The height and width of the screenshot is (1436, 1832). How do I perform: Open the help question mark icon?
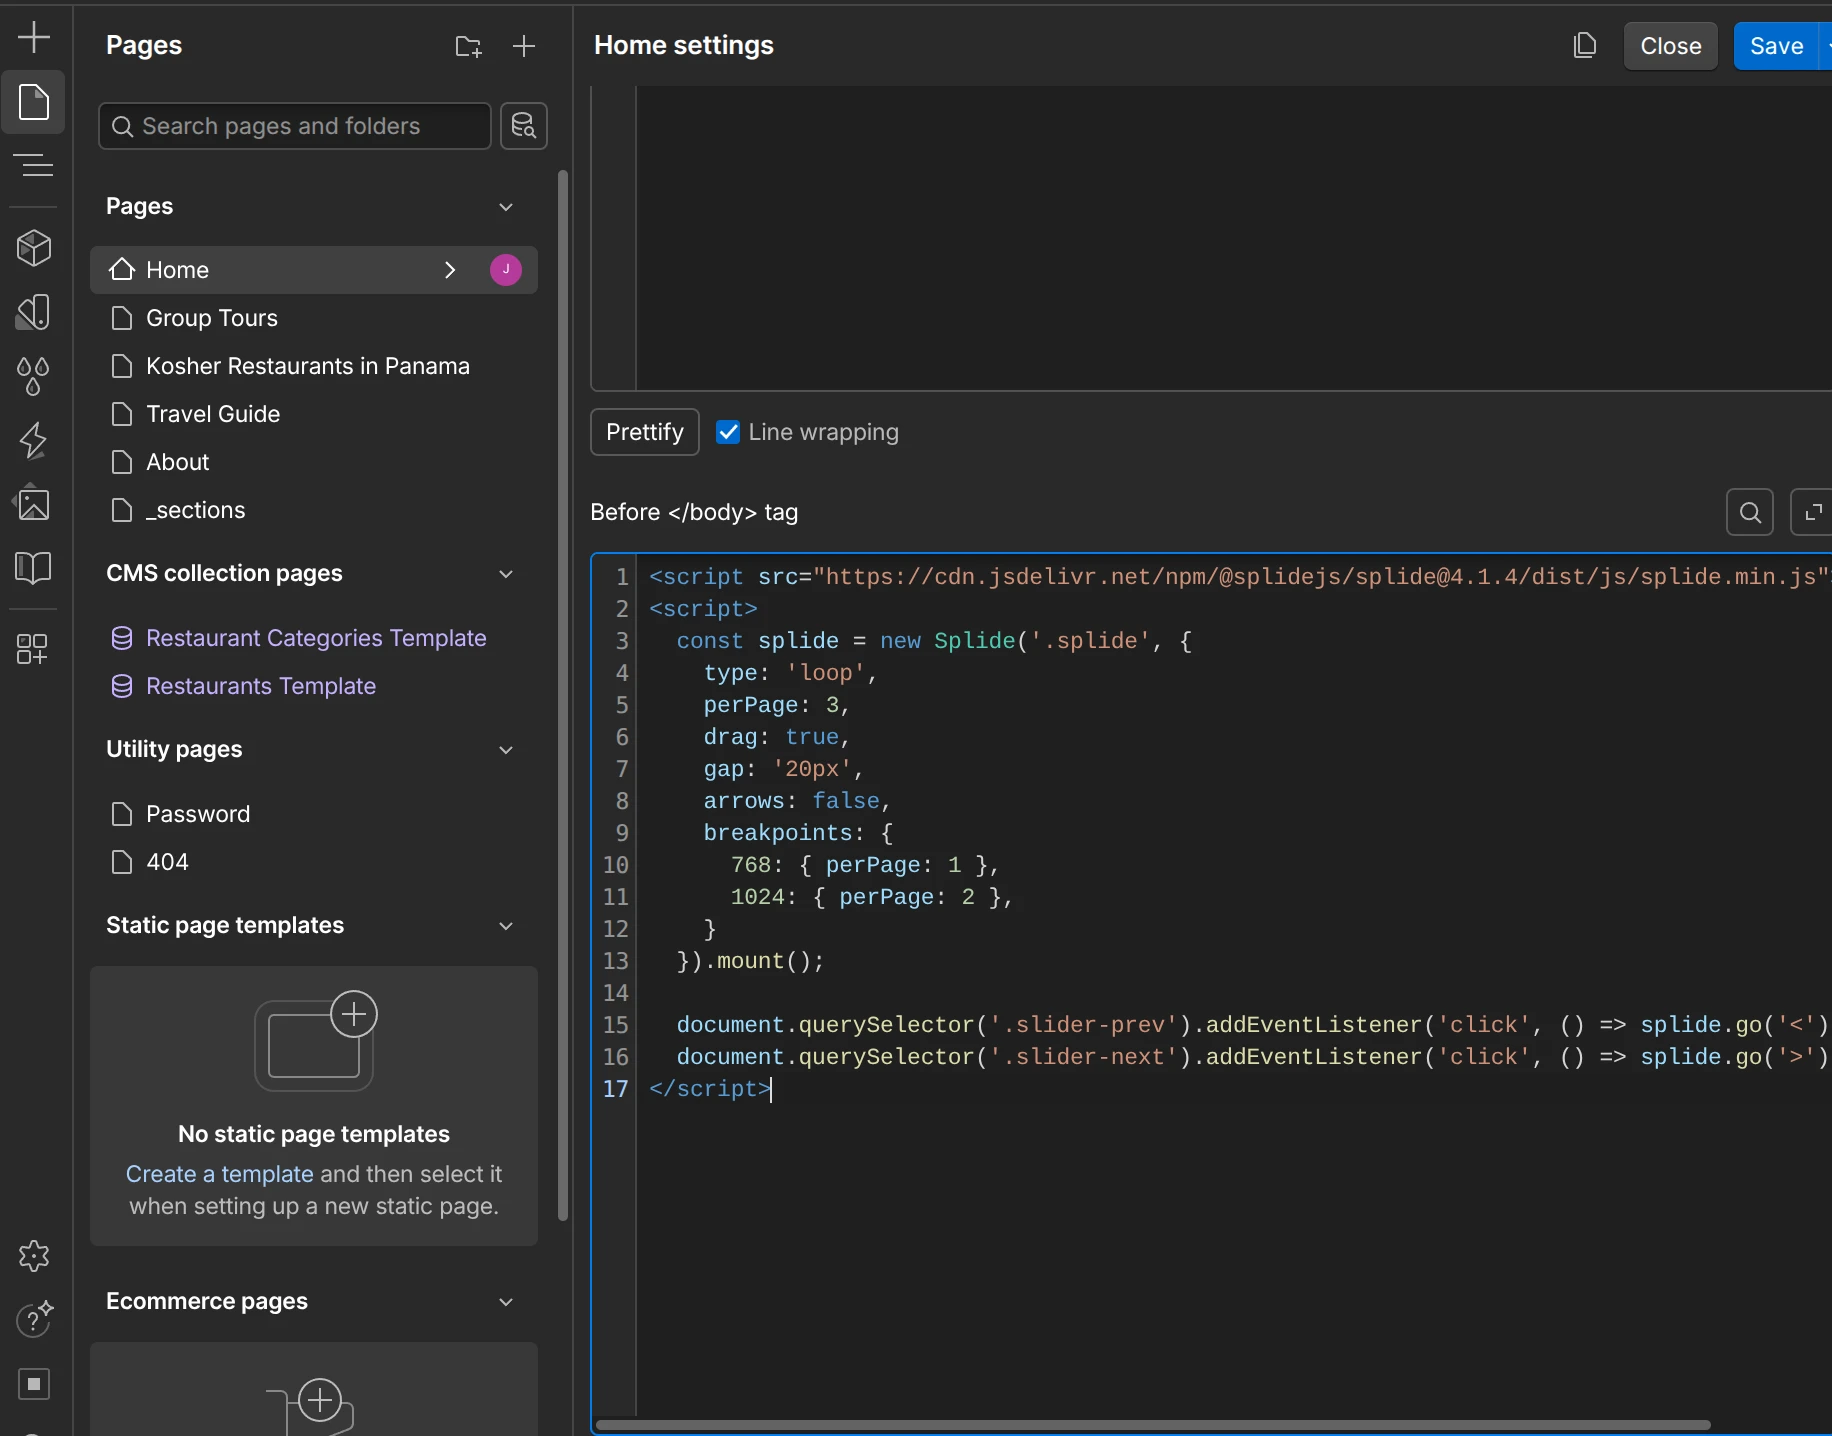click(x=34, y=1320)
